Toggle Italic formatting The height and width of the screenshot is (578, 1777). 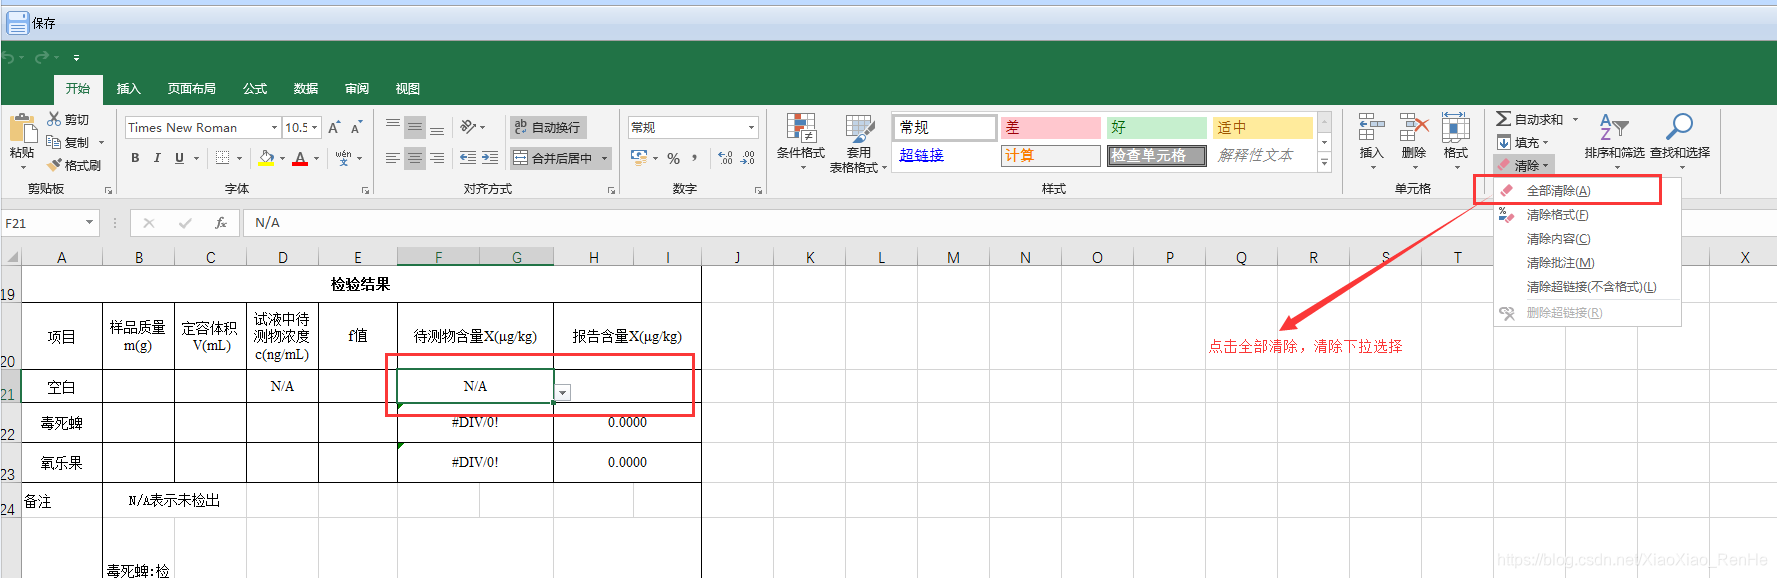pyautogui.click(x=157, y=158)
